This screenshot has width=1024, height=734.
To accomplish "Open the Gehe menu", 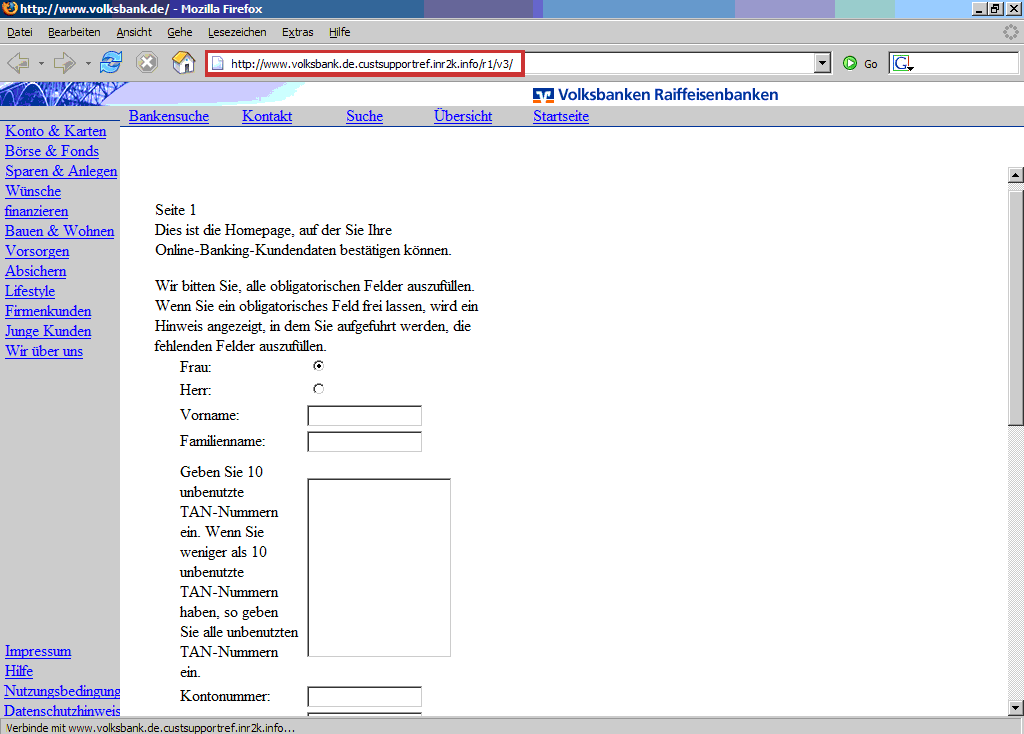I will pyautogui.click(x=180, y=32).
